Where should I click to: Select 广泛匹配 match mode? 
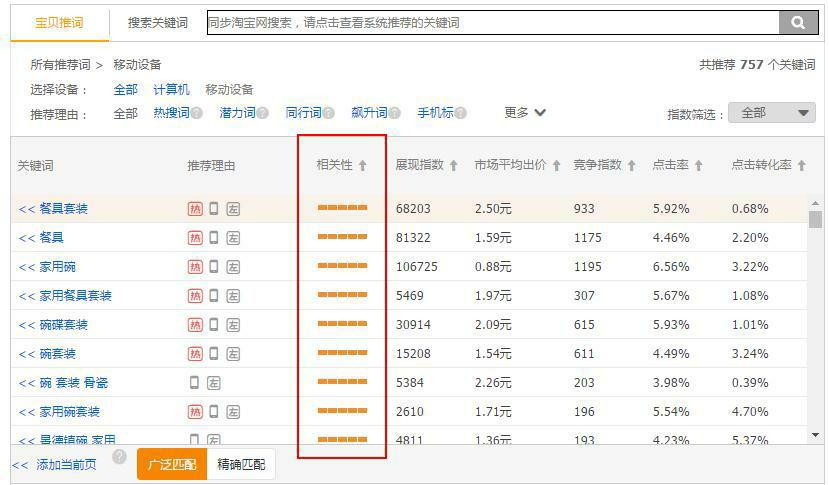(172, 464)
